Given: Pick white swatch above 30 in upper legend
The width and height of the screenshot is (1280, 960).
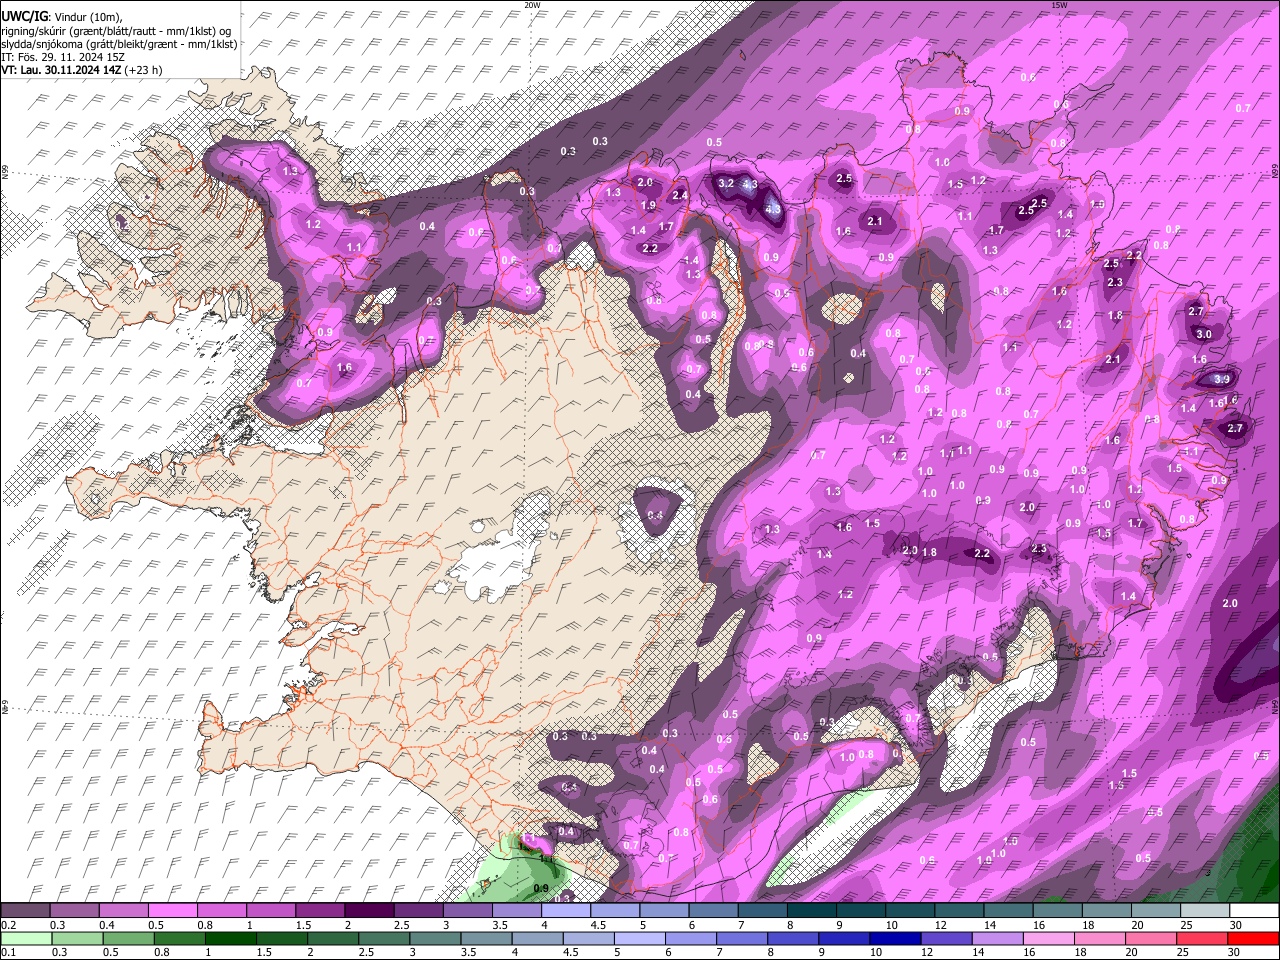Looking at the screenshot, I should (x=1254, y=911).
